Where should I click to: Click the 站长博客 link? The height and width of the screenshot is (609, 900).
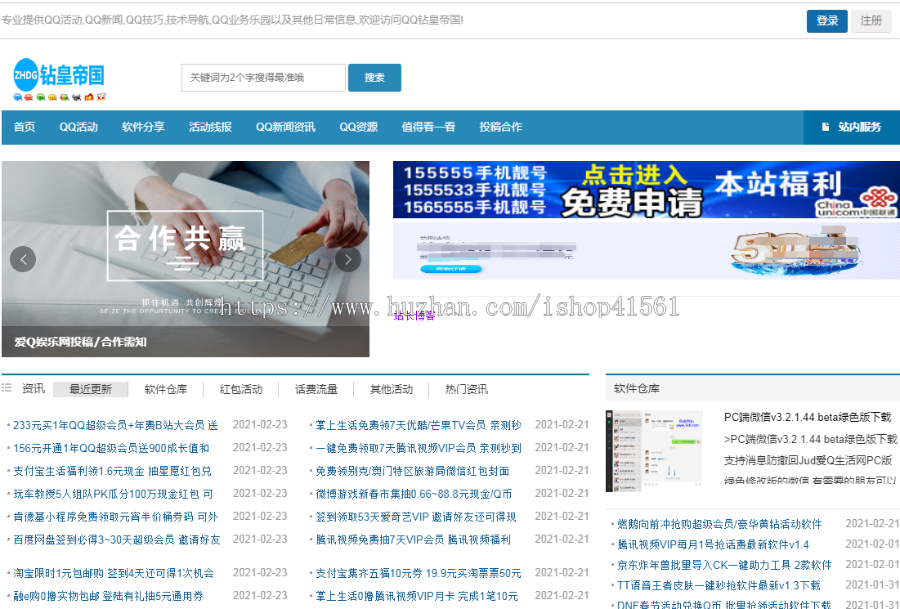(x=413, y=316)
